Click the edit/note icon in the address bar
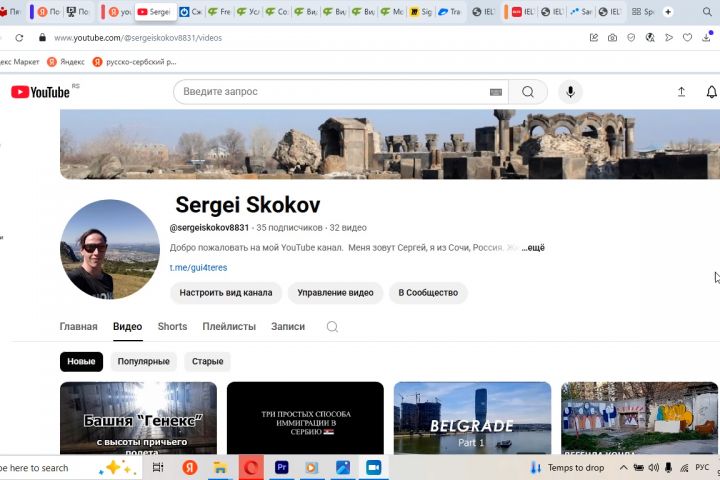Image resolution: width=720 pixels, height=480 pixels. coord(594,38)
